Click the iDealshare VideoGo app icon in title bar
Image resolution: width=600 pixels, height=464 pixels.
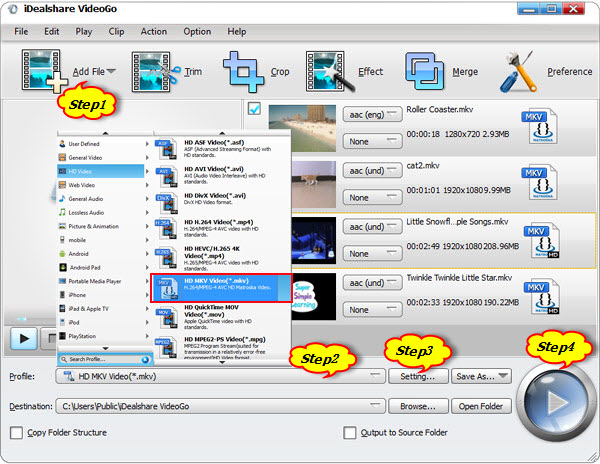click(13, 9)
